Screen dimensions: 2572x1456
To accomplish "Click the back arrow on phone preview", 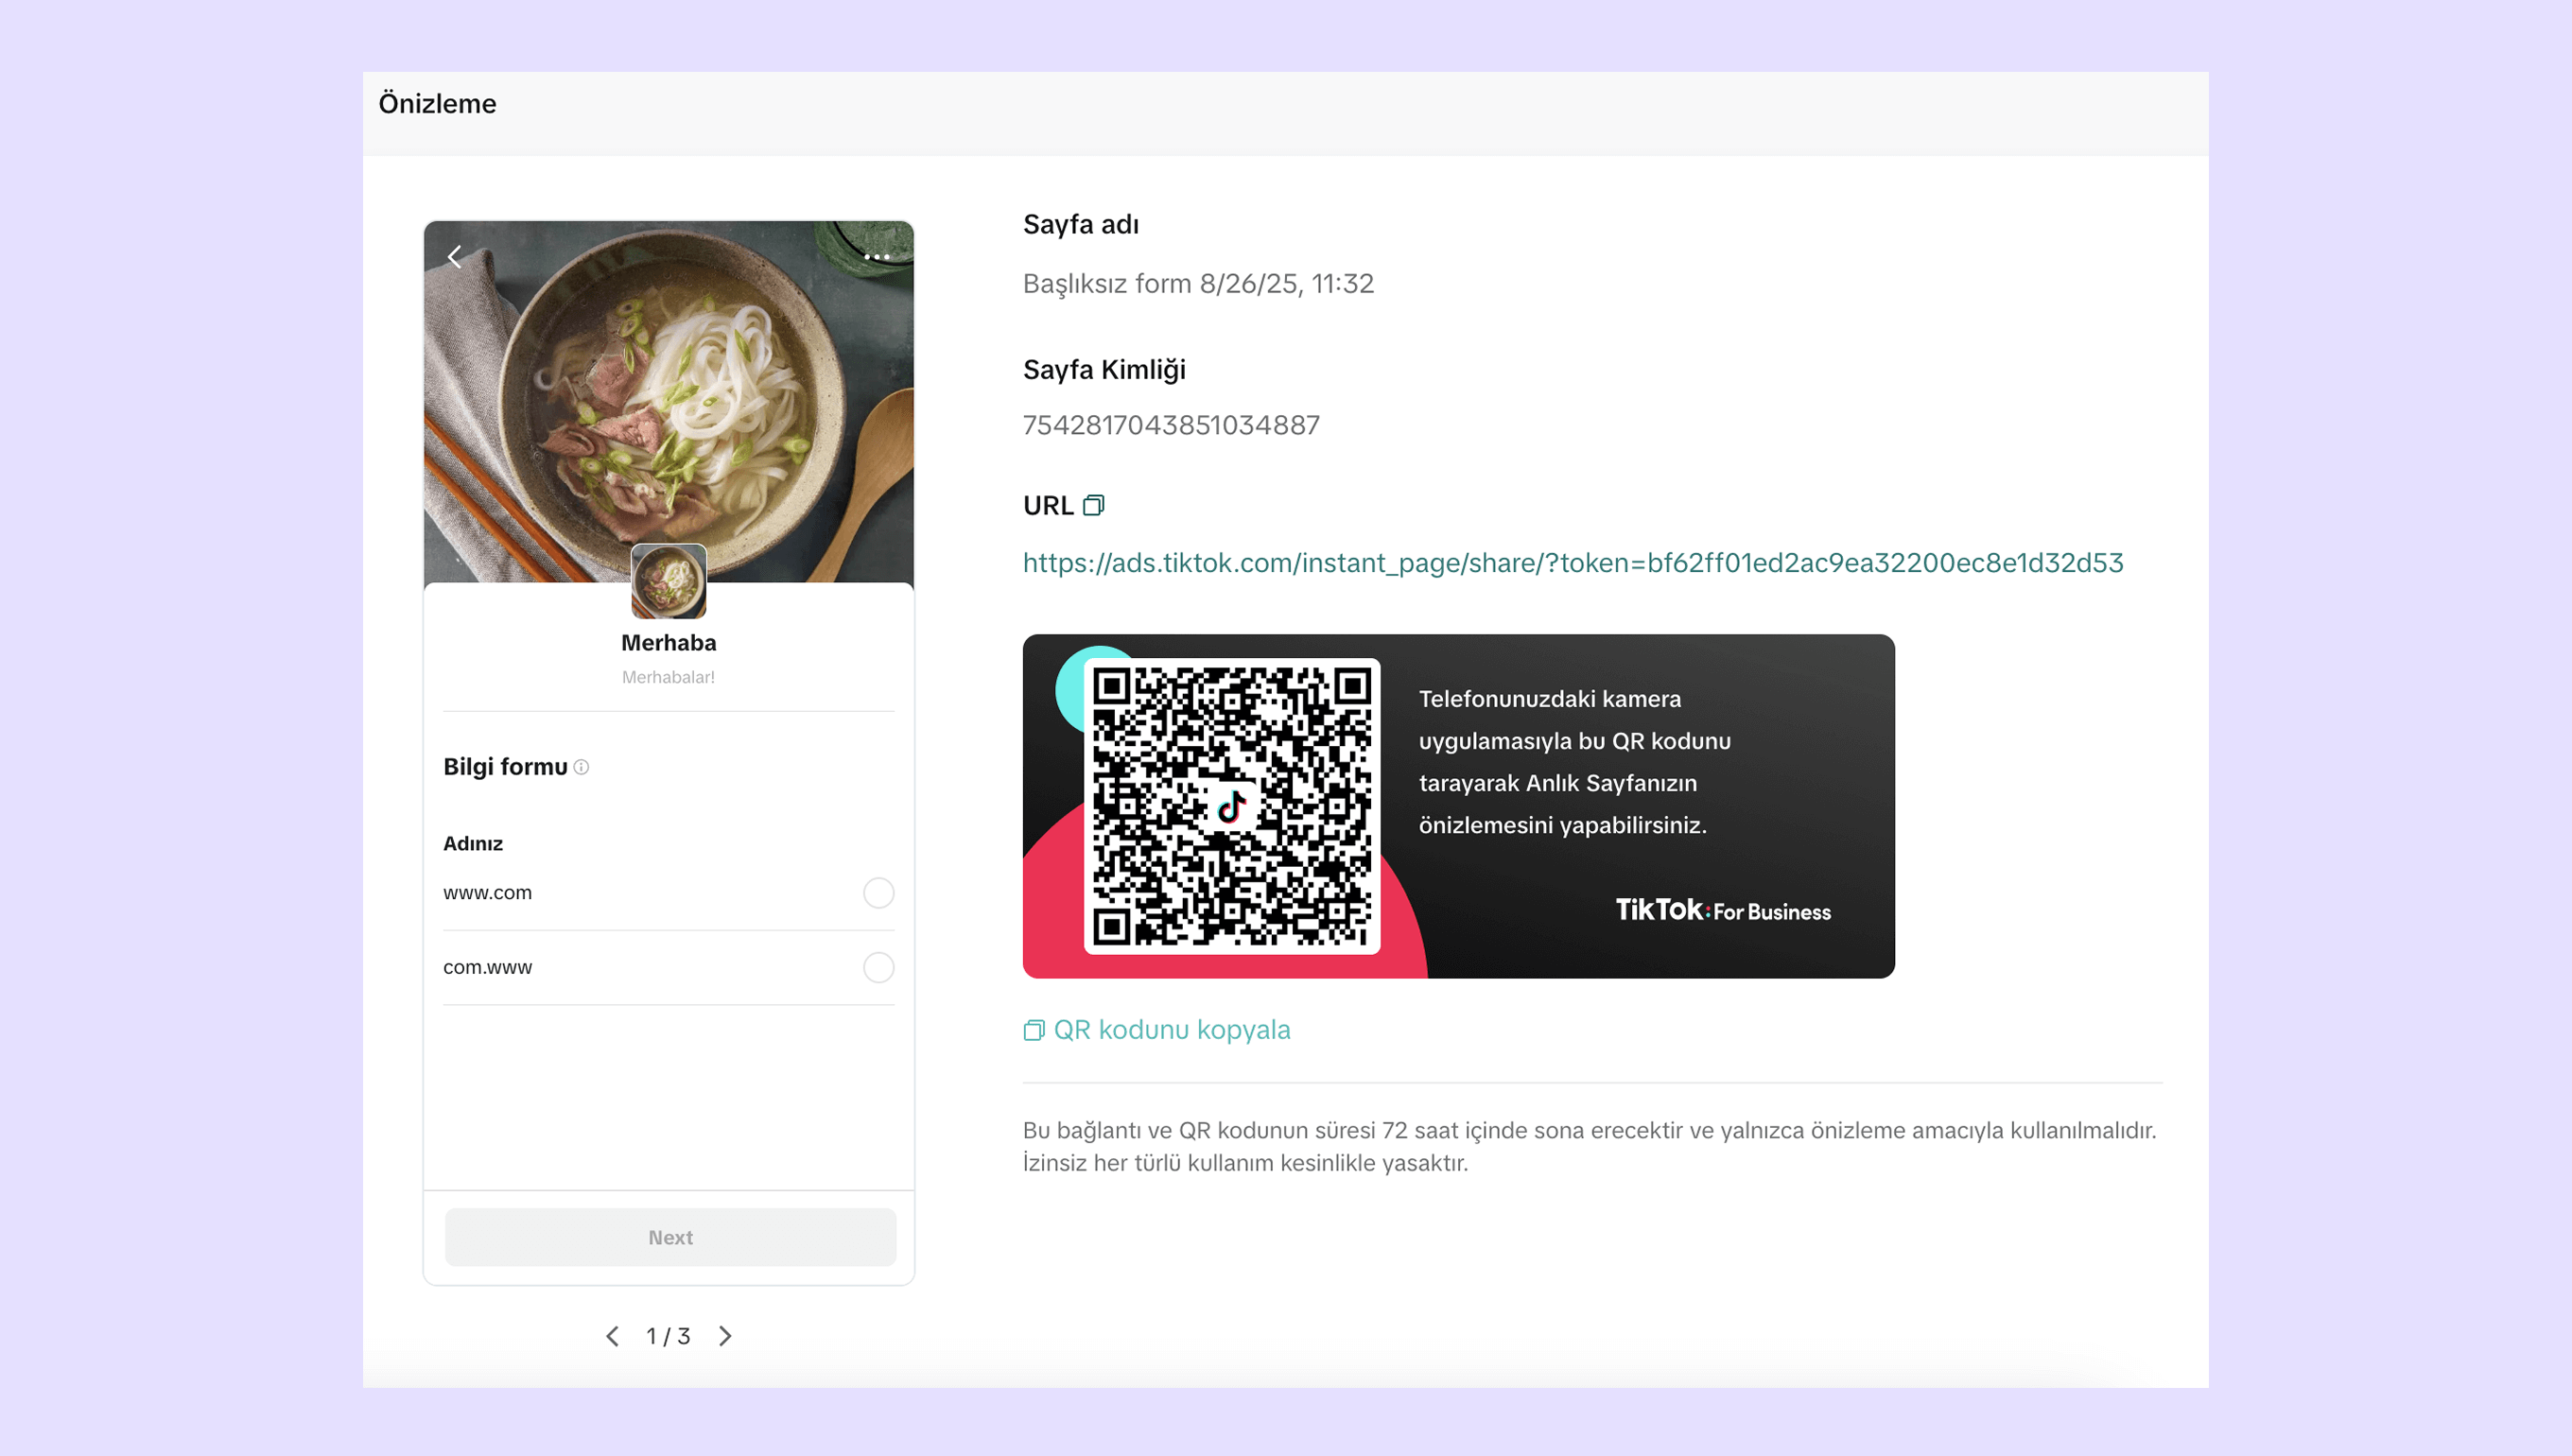I will coord(455,257).
